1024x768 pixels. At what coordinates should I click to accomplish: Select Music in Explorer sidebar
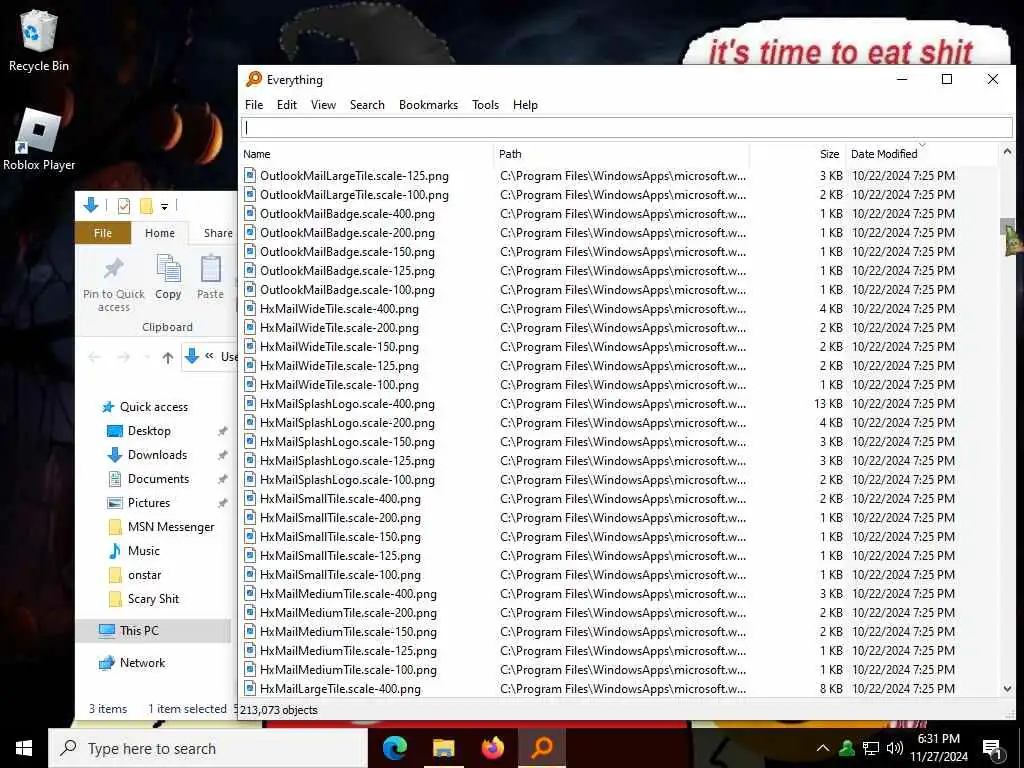point(143,551)
